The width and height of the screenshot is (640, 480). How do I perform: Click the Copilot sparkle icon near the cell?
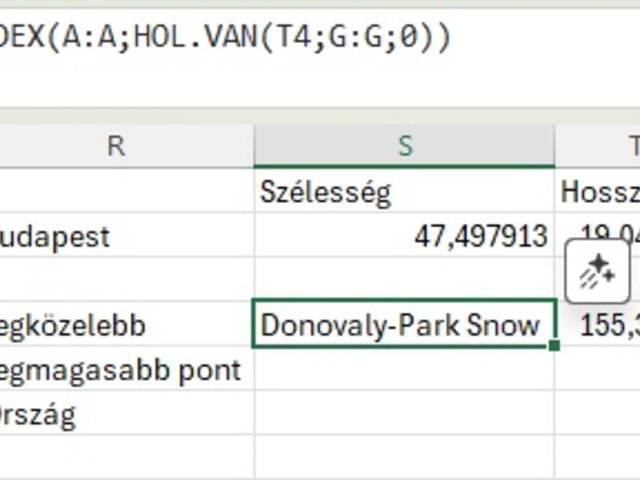[x=597, y=271]
